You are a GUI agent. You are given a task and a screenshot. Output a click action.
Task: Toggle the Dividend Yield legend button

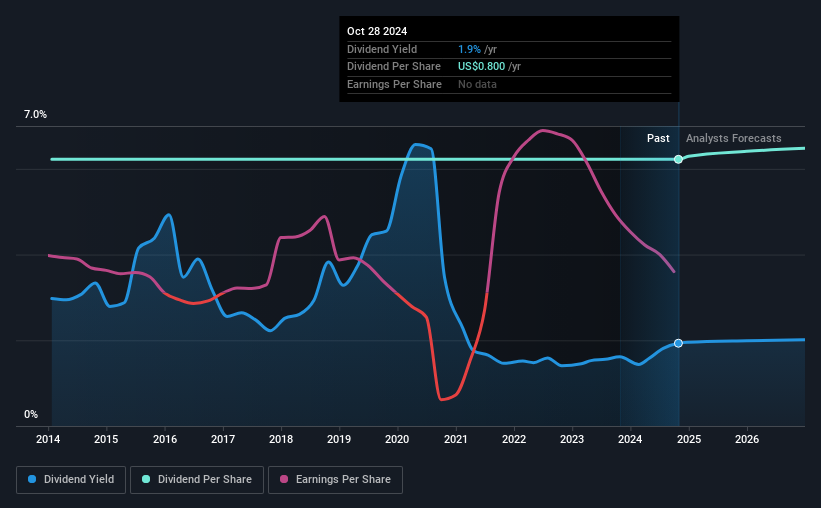tap(71, 479)
